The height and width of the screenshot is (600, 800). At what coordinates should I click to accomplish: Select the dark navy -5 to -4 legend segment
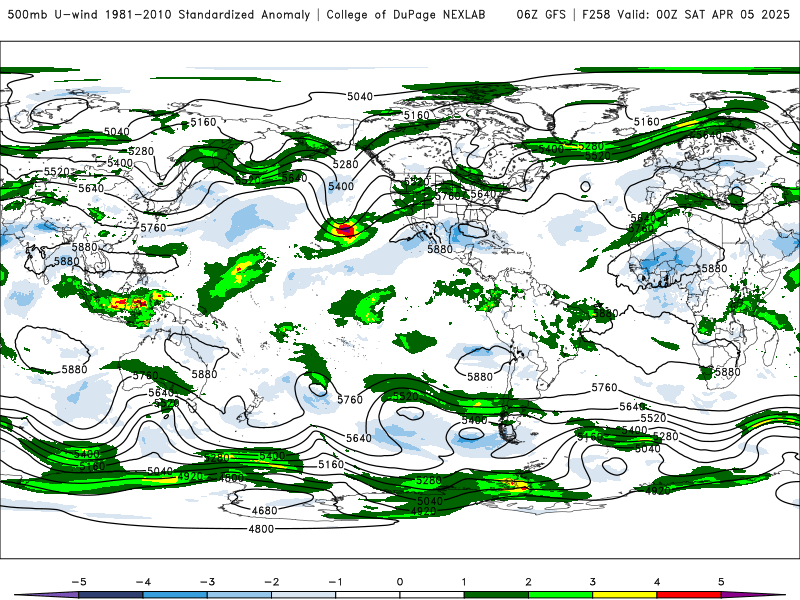[111, 595]
